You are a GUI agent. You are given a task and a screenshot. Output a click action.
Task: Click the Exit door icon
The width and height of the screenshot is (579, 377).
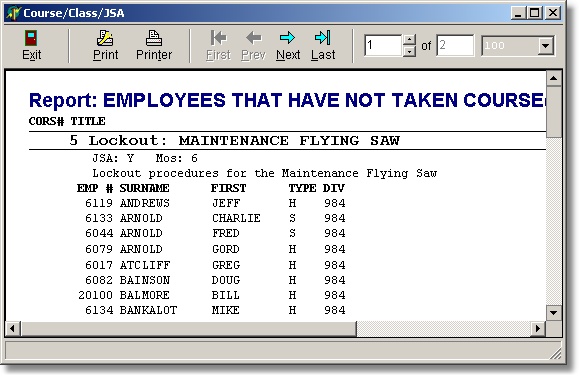(31, 38)
